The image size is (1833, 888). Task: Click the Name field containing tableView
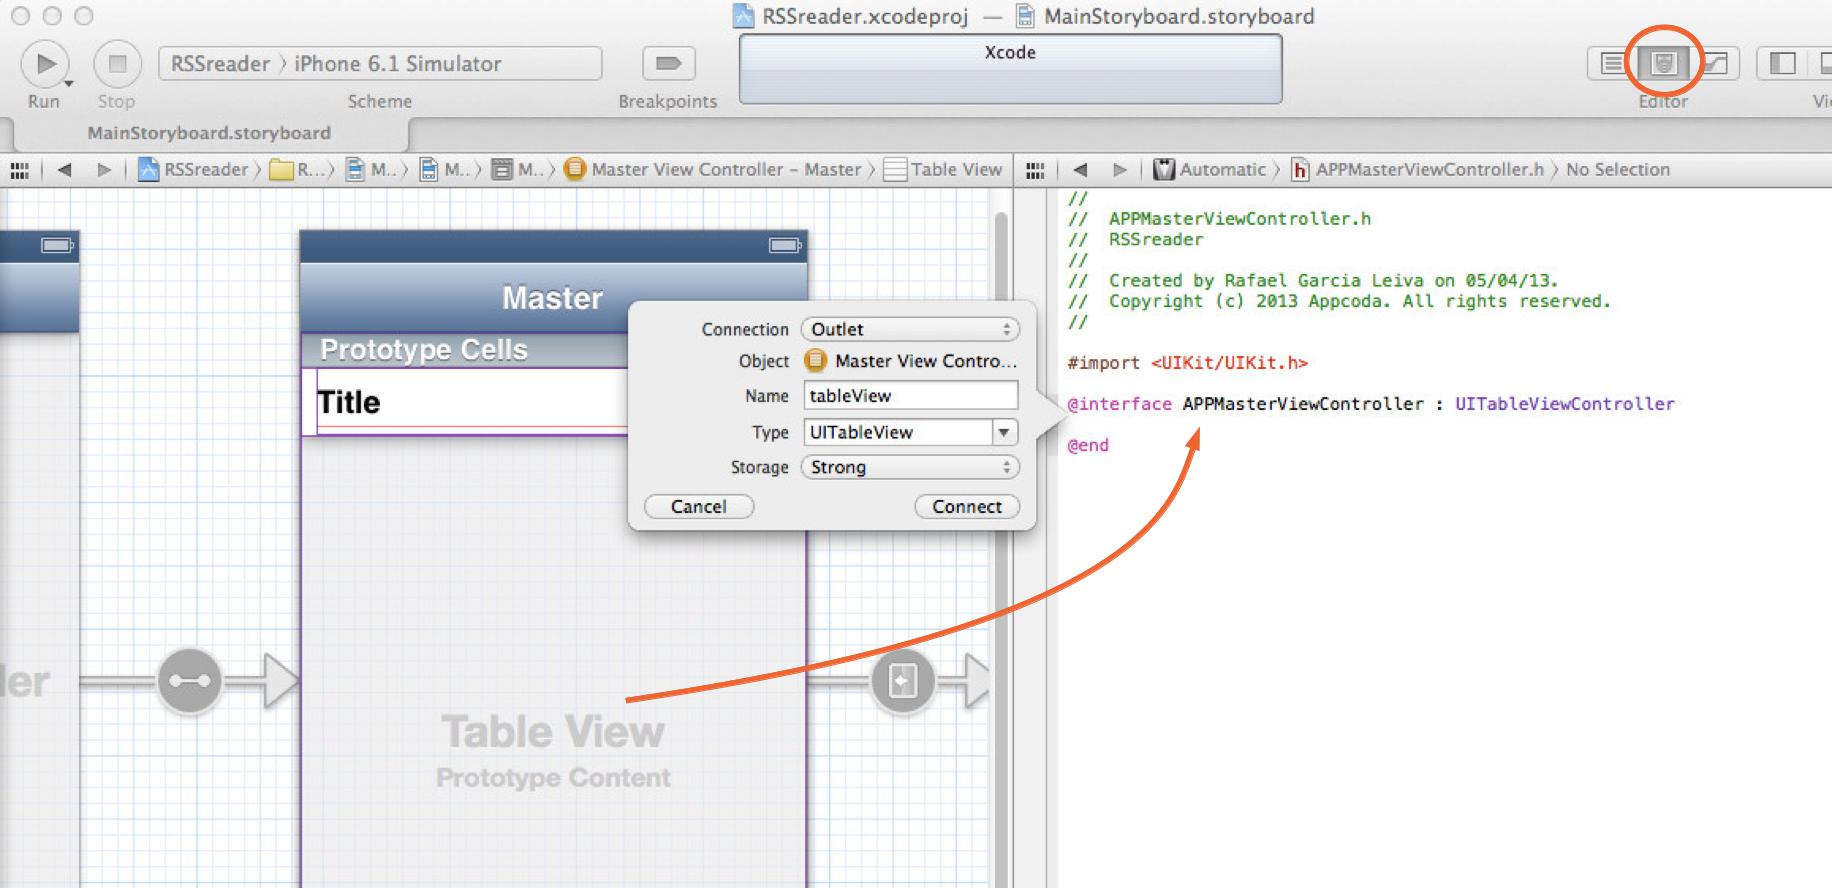(x=910, y=396)
